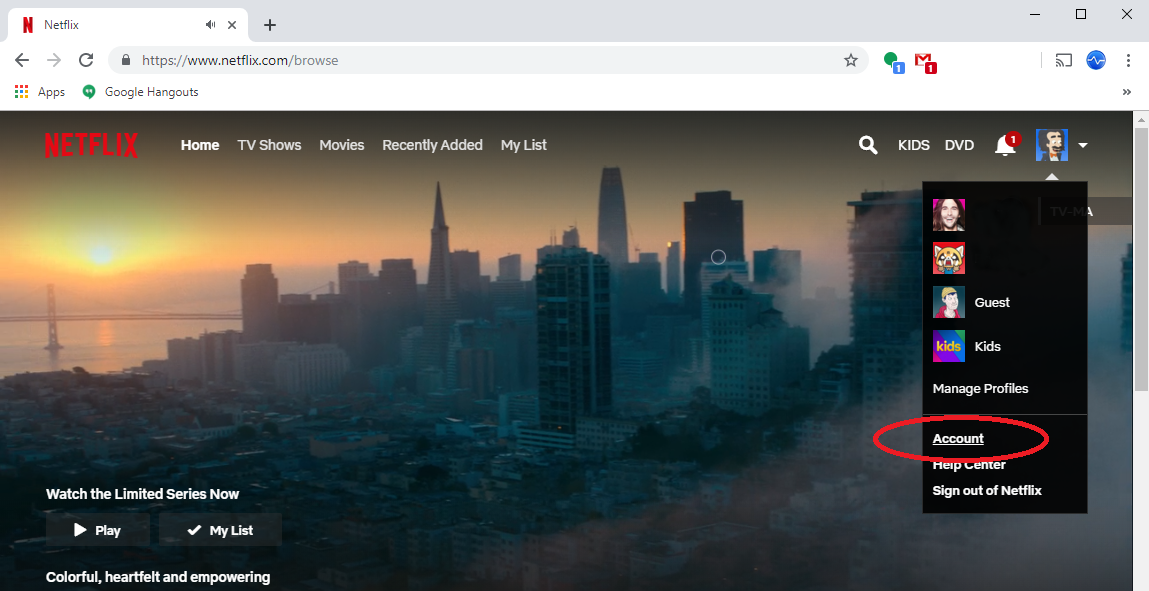Click the Netflix logo

(x=91, y=145)
